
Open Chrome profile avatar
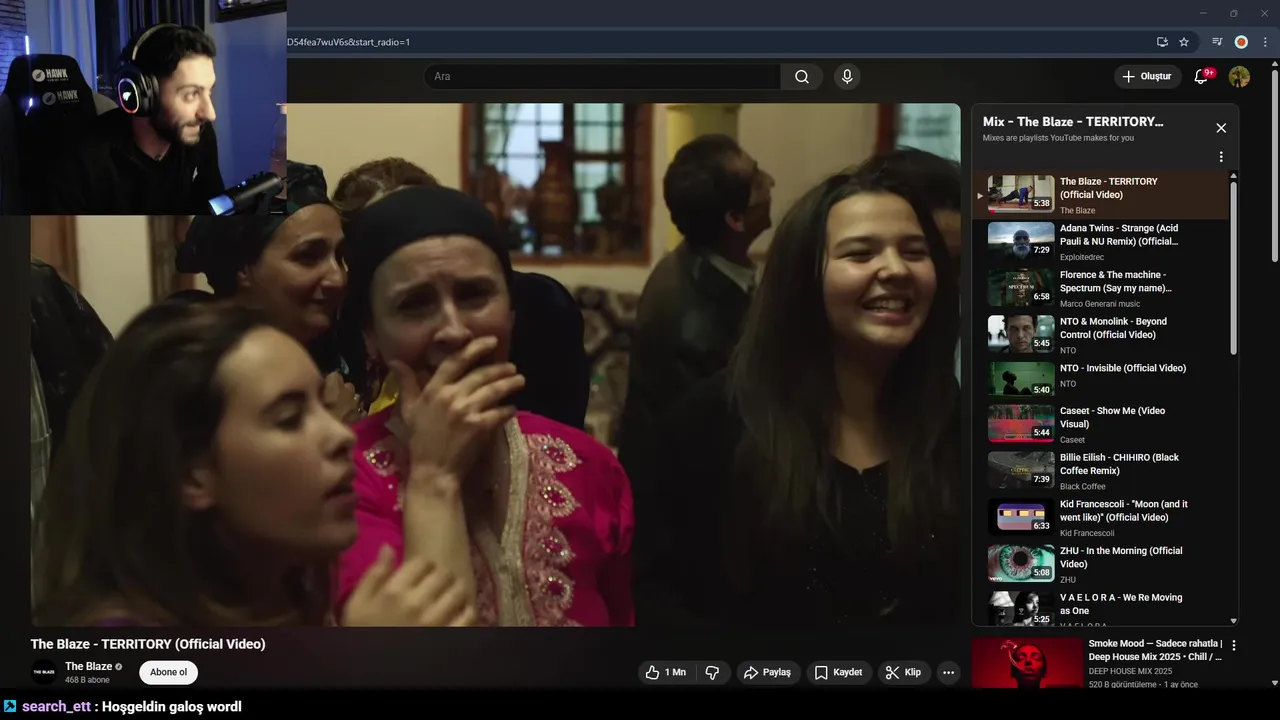pos(1241,42)
